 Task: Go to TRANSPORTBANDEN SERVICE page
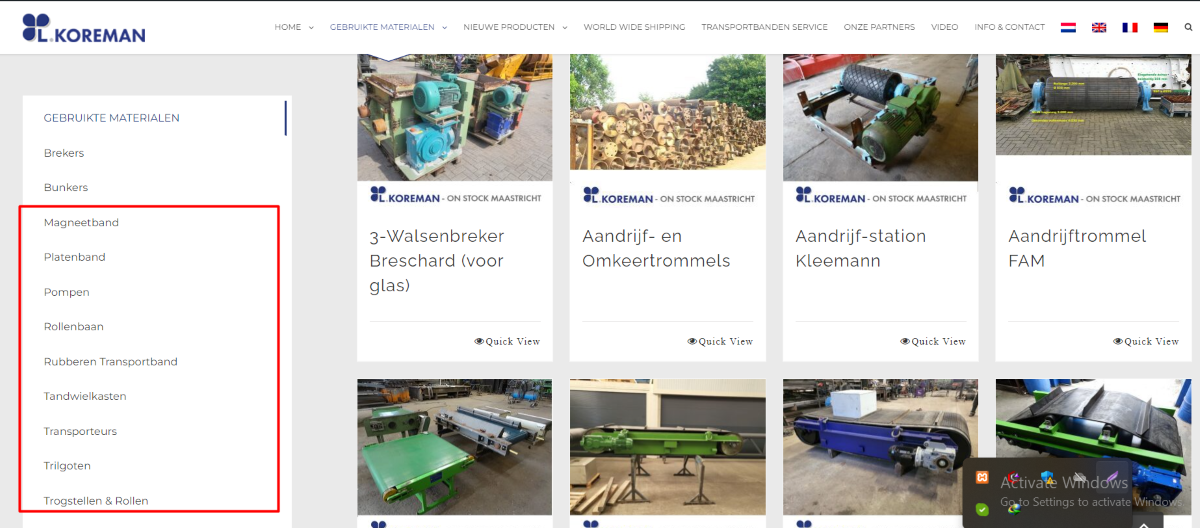[x=765, y=27]
